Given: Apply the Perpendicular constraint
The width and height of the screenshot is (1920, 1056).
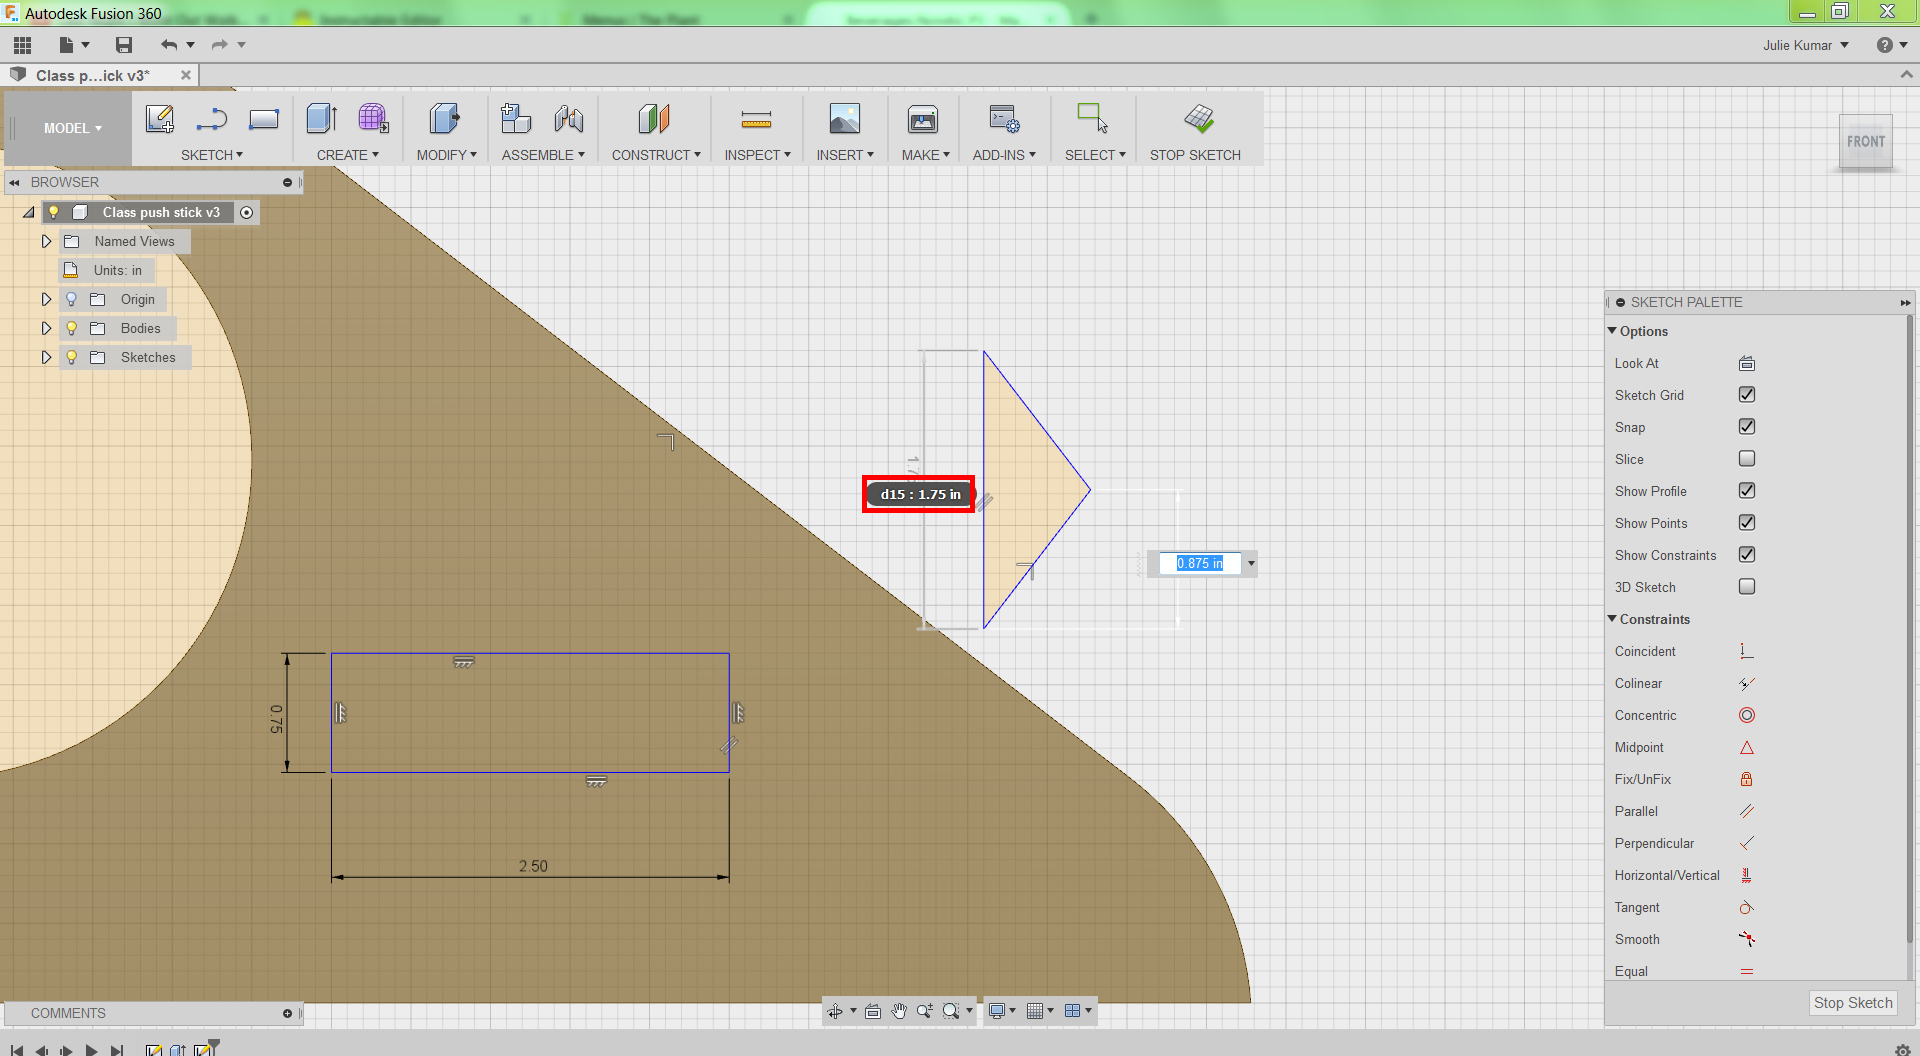Looking at the screenshot, I should coord(1747,843).
